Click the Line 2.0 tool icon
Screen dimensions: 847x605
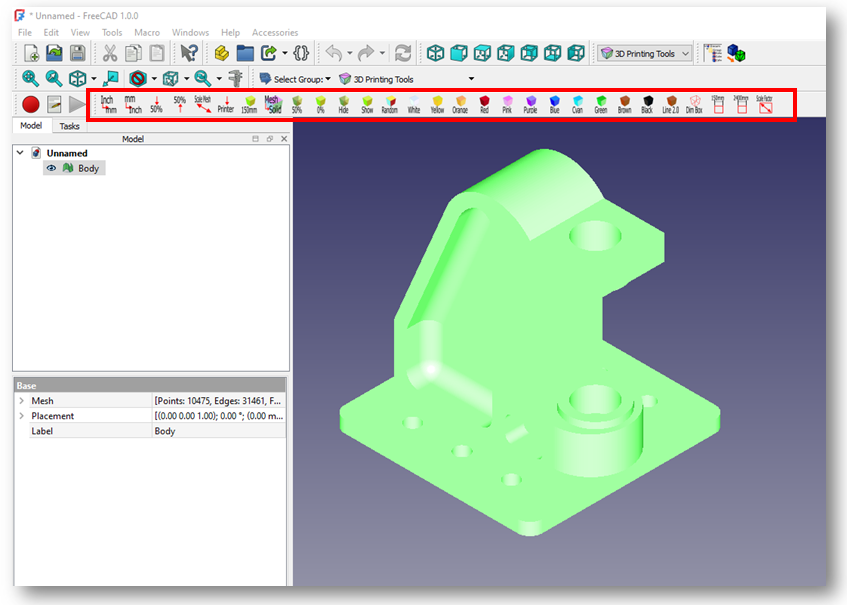(670, 105)
